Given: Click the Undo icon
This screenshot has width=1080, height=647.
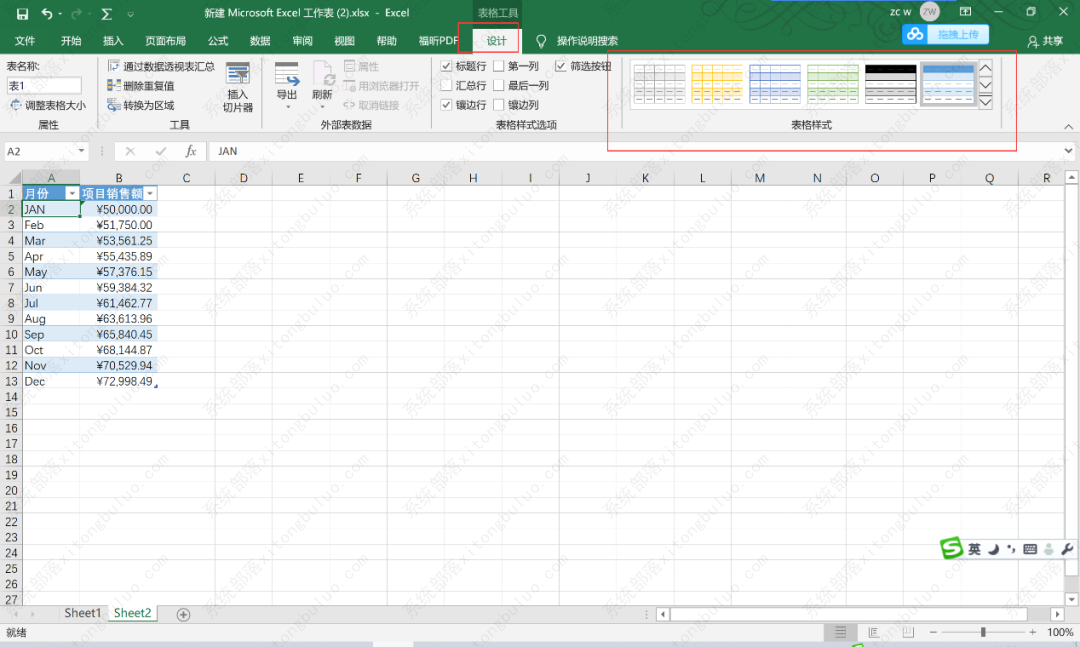Looking at the screenshot, I should (49, 12).
